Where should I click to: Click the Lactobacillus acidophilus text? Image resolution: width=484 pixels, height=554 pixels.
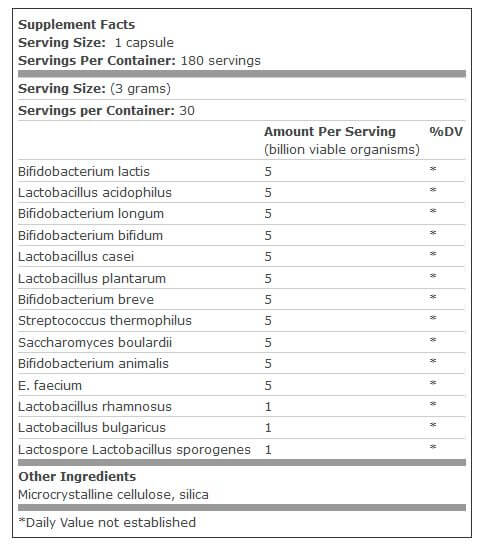coord(95,193)
